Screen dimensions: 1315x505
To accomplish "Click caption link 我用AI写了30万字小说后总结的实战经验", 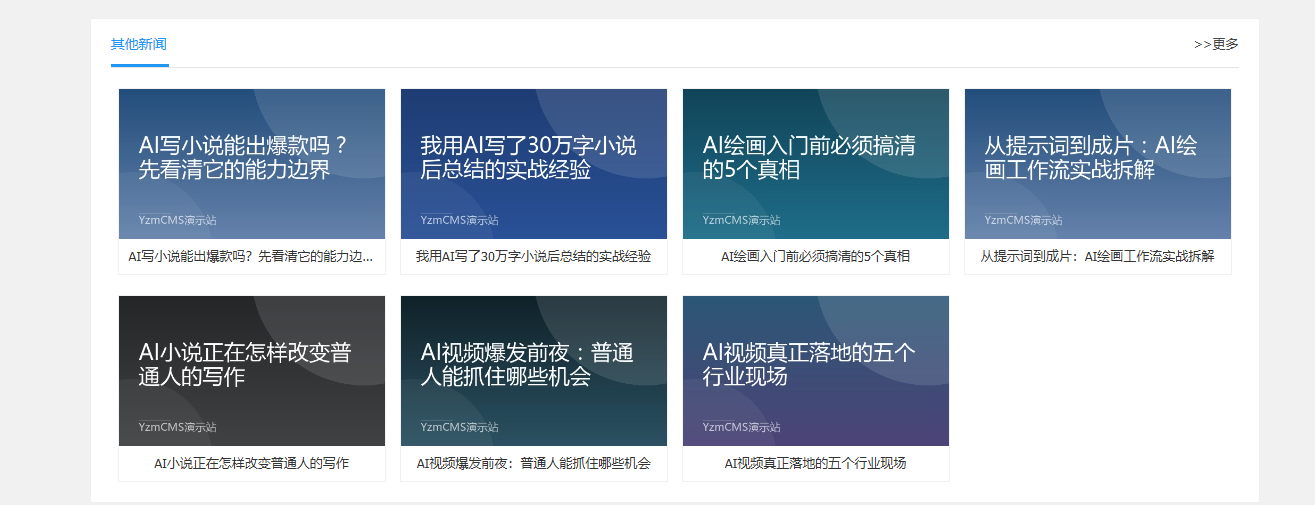I will point(534,257).
